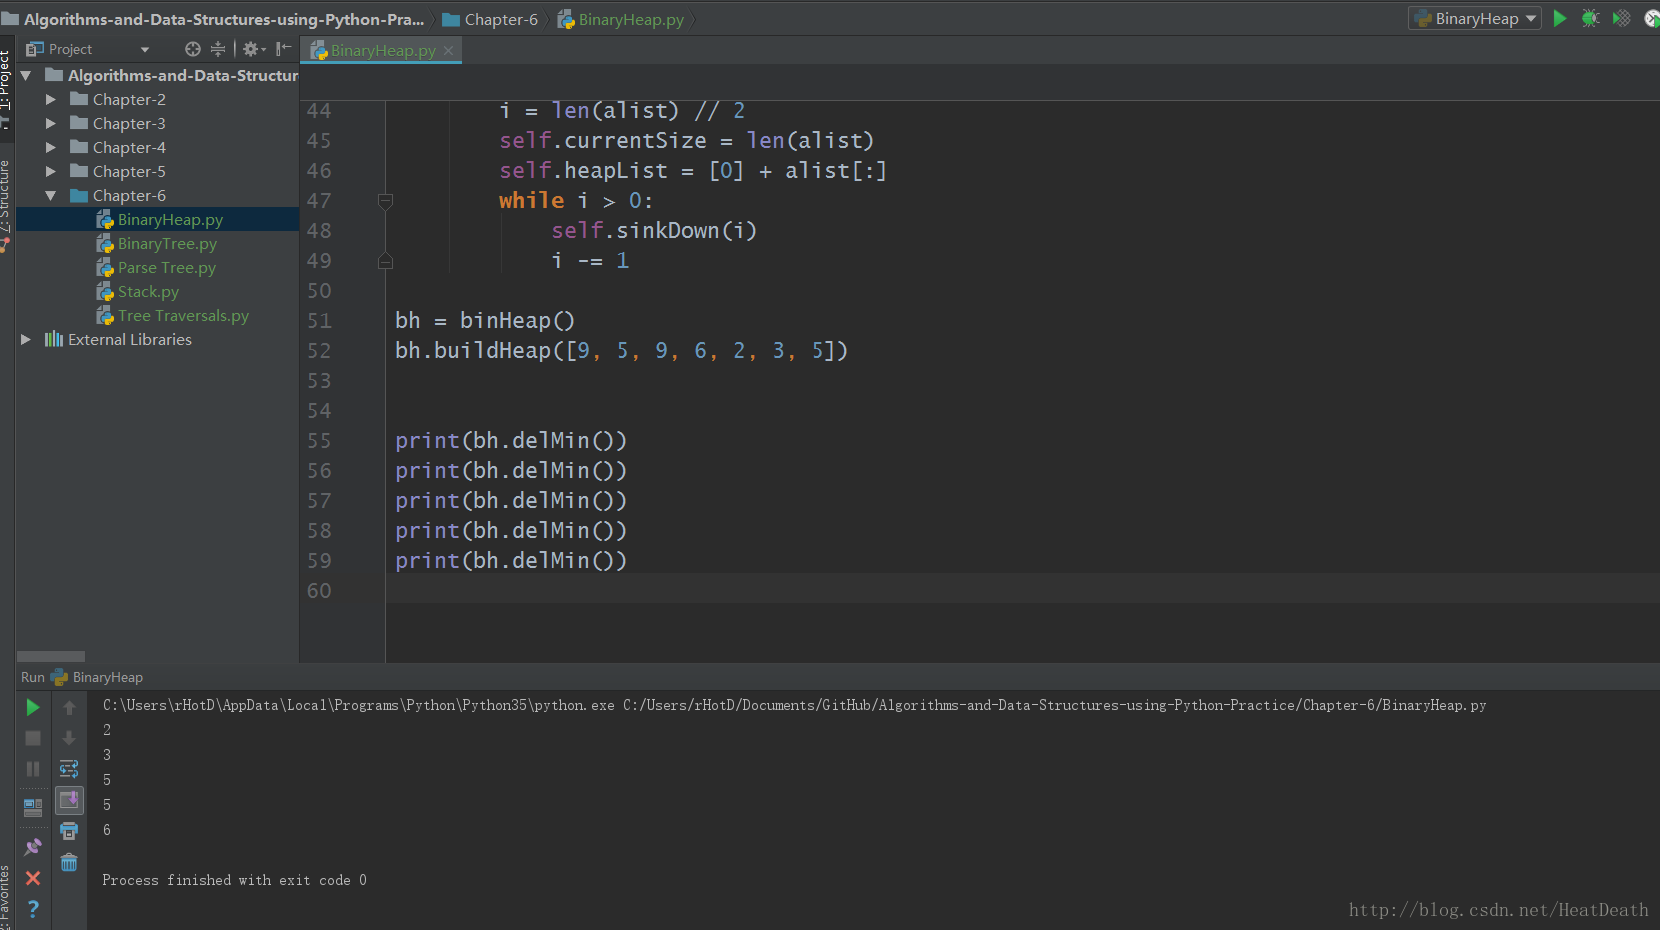
Task: Click print statement on line 55
Action: pos(511,441)
